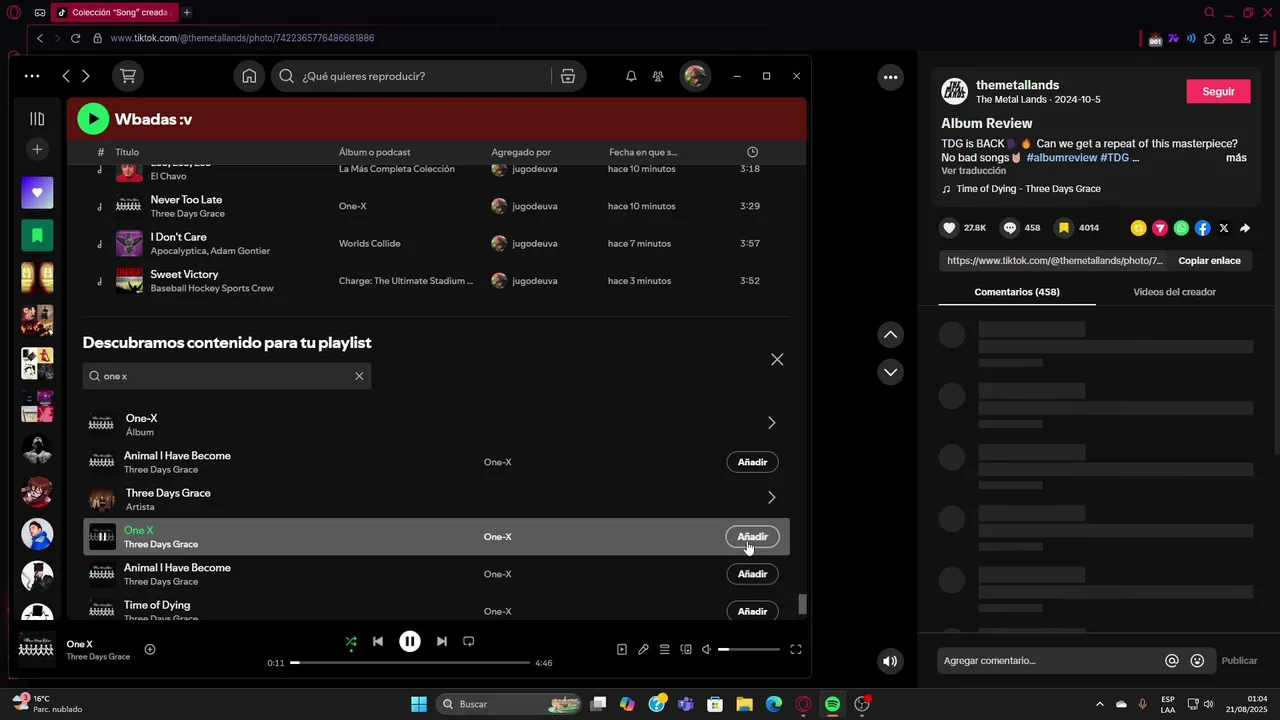Add the first Animal I Have Become result
This screenshot has height=720, width=1280.
coord(752,462)
